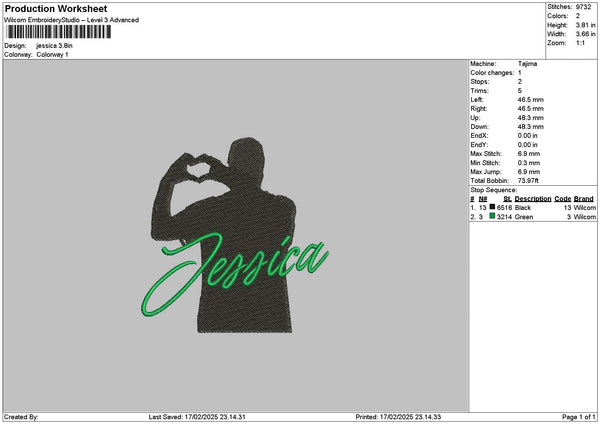Click the Total Bobbin value
Image resolution: width=600 pixels, height=424 pixels.
coord(528,181)
